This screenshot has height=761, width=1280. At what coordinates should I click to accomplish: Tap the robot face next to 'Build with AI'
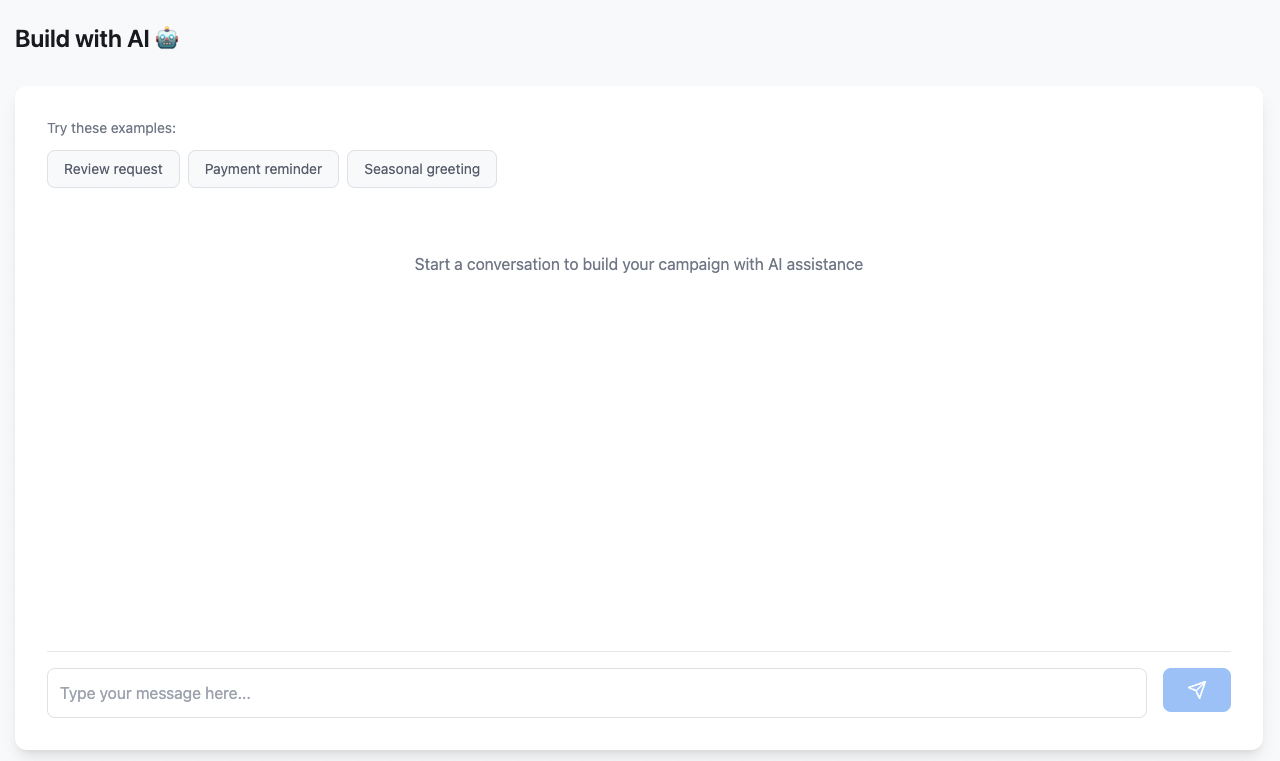click(x=166, y=38)
